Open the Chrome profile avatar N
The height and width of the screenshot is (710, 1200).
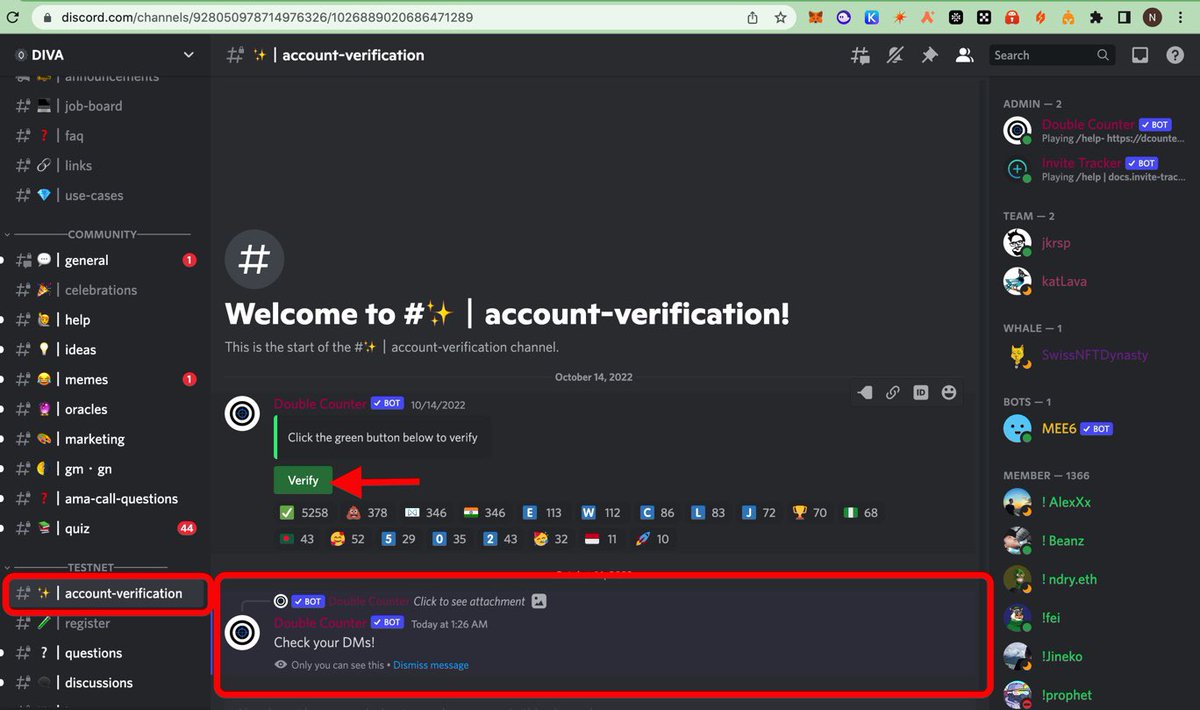pyautogui.click(x=1153, y=17)
